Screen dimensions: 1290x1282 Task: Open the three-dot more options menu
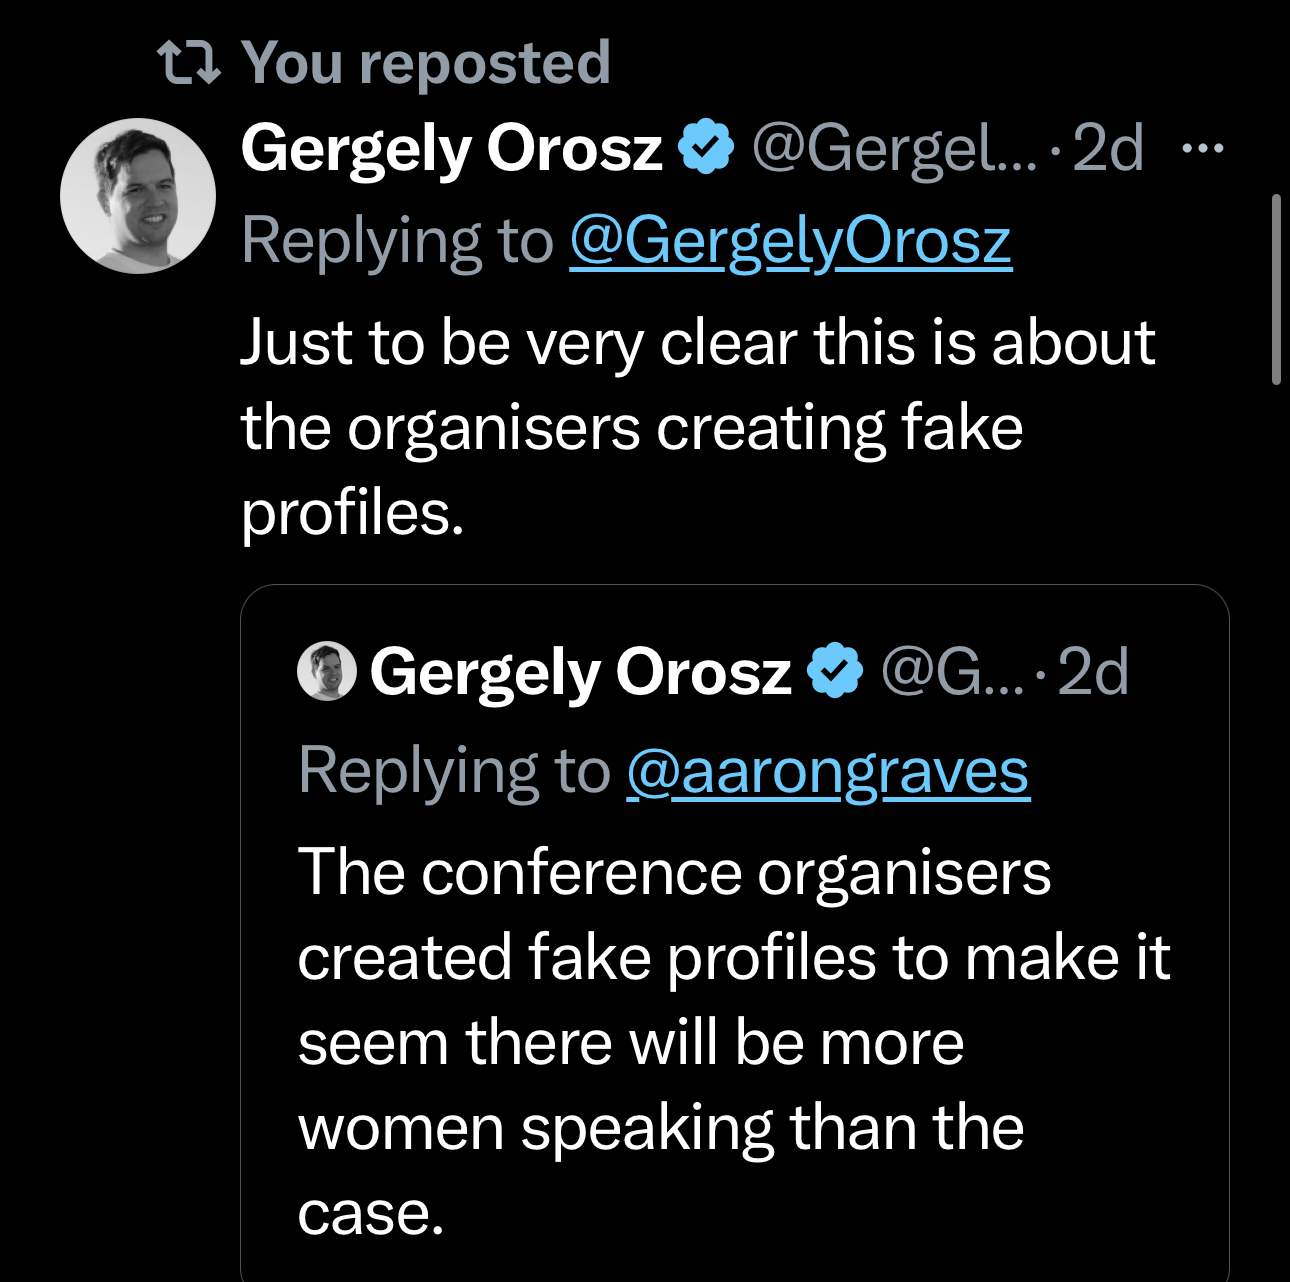pos(1202,149)
